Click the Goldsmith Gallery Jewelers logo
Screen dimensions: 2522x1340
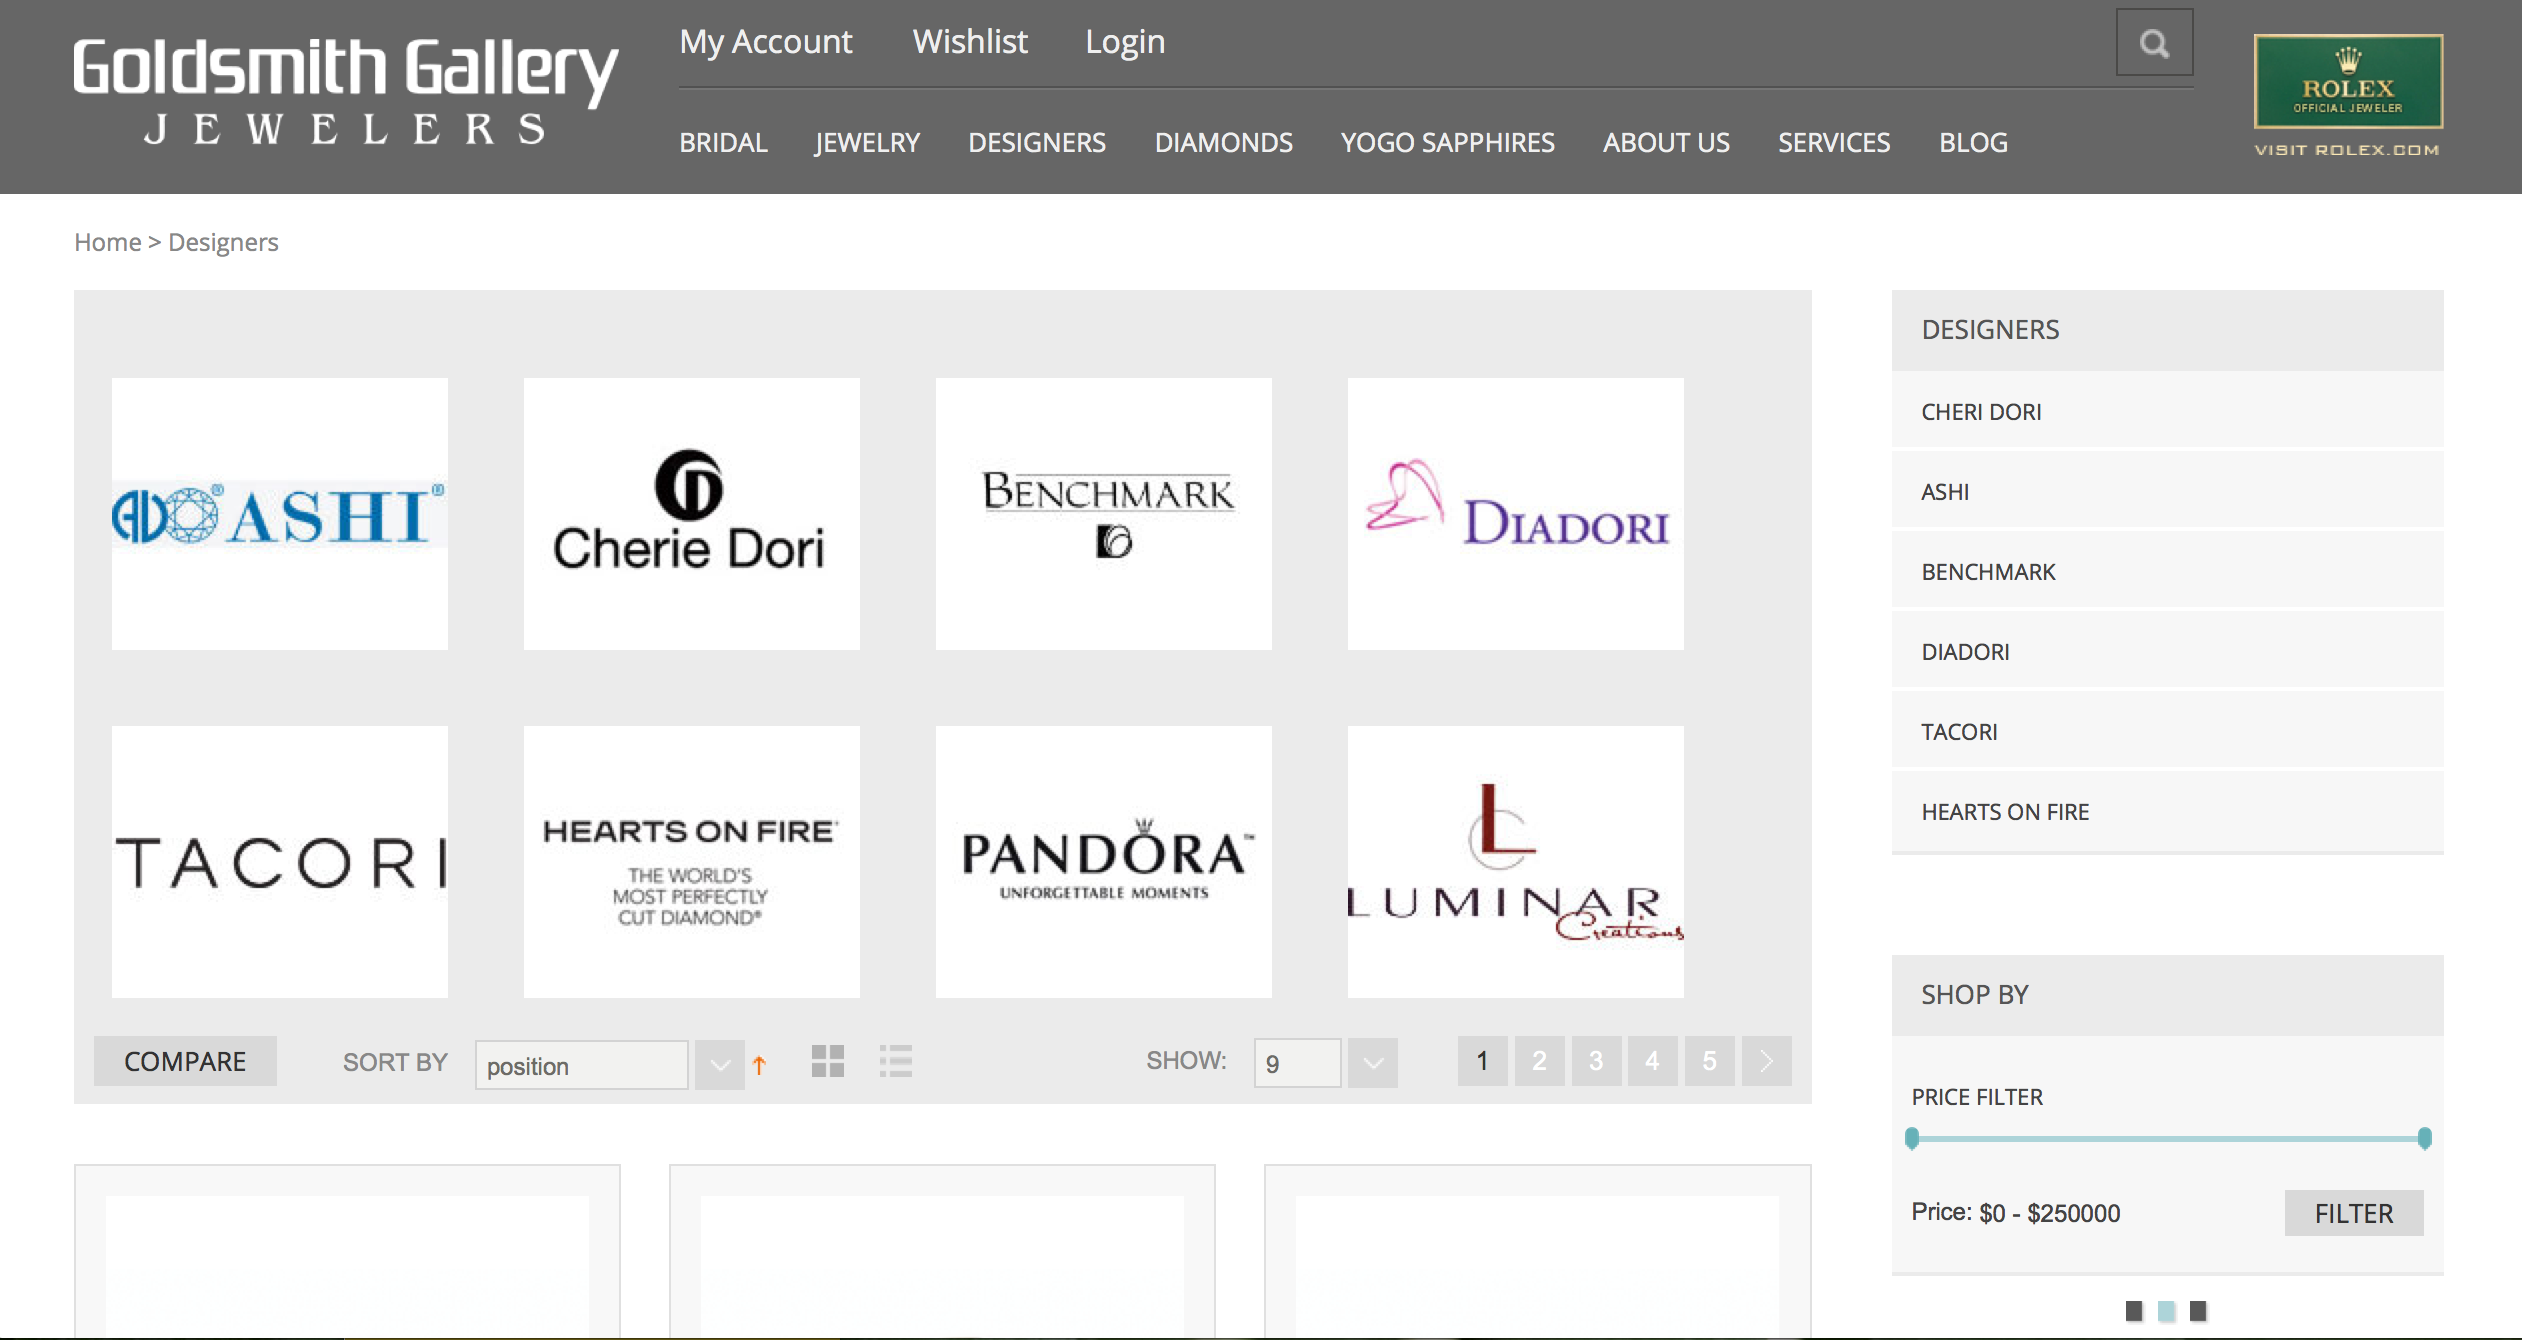coord(345,92)
